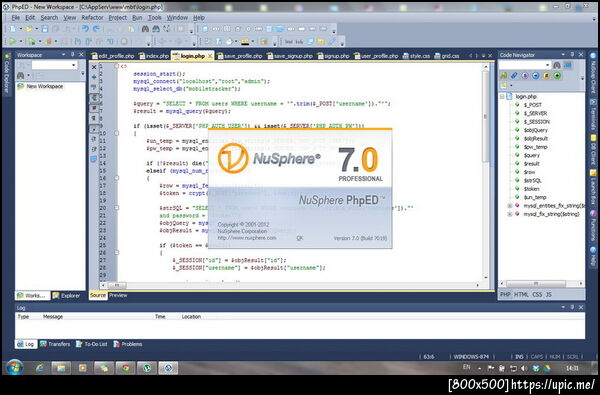Close the login.php editor tab
The height and width of the screenshot is (395, 600).
click(x=210, y=56)
